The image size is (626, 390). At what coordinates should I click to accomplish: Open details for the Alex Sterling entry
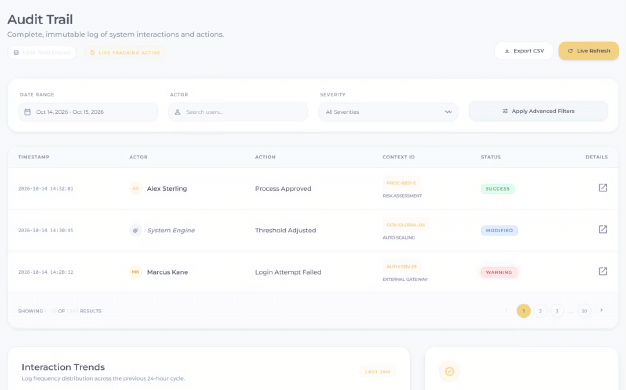(x=603, y=188)
